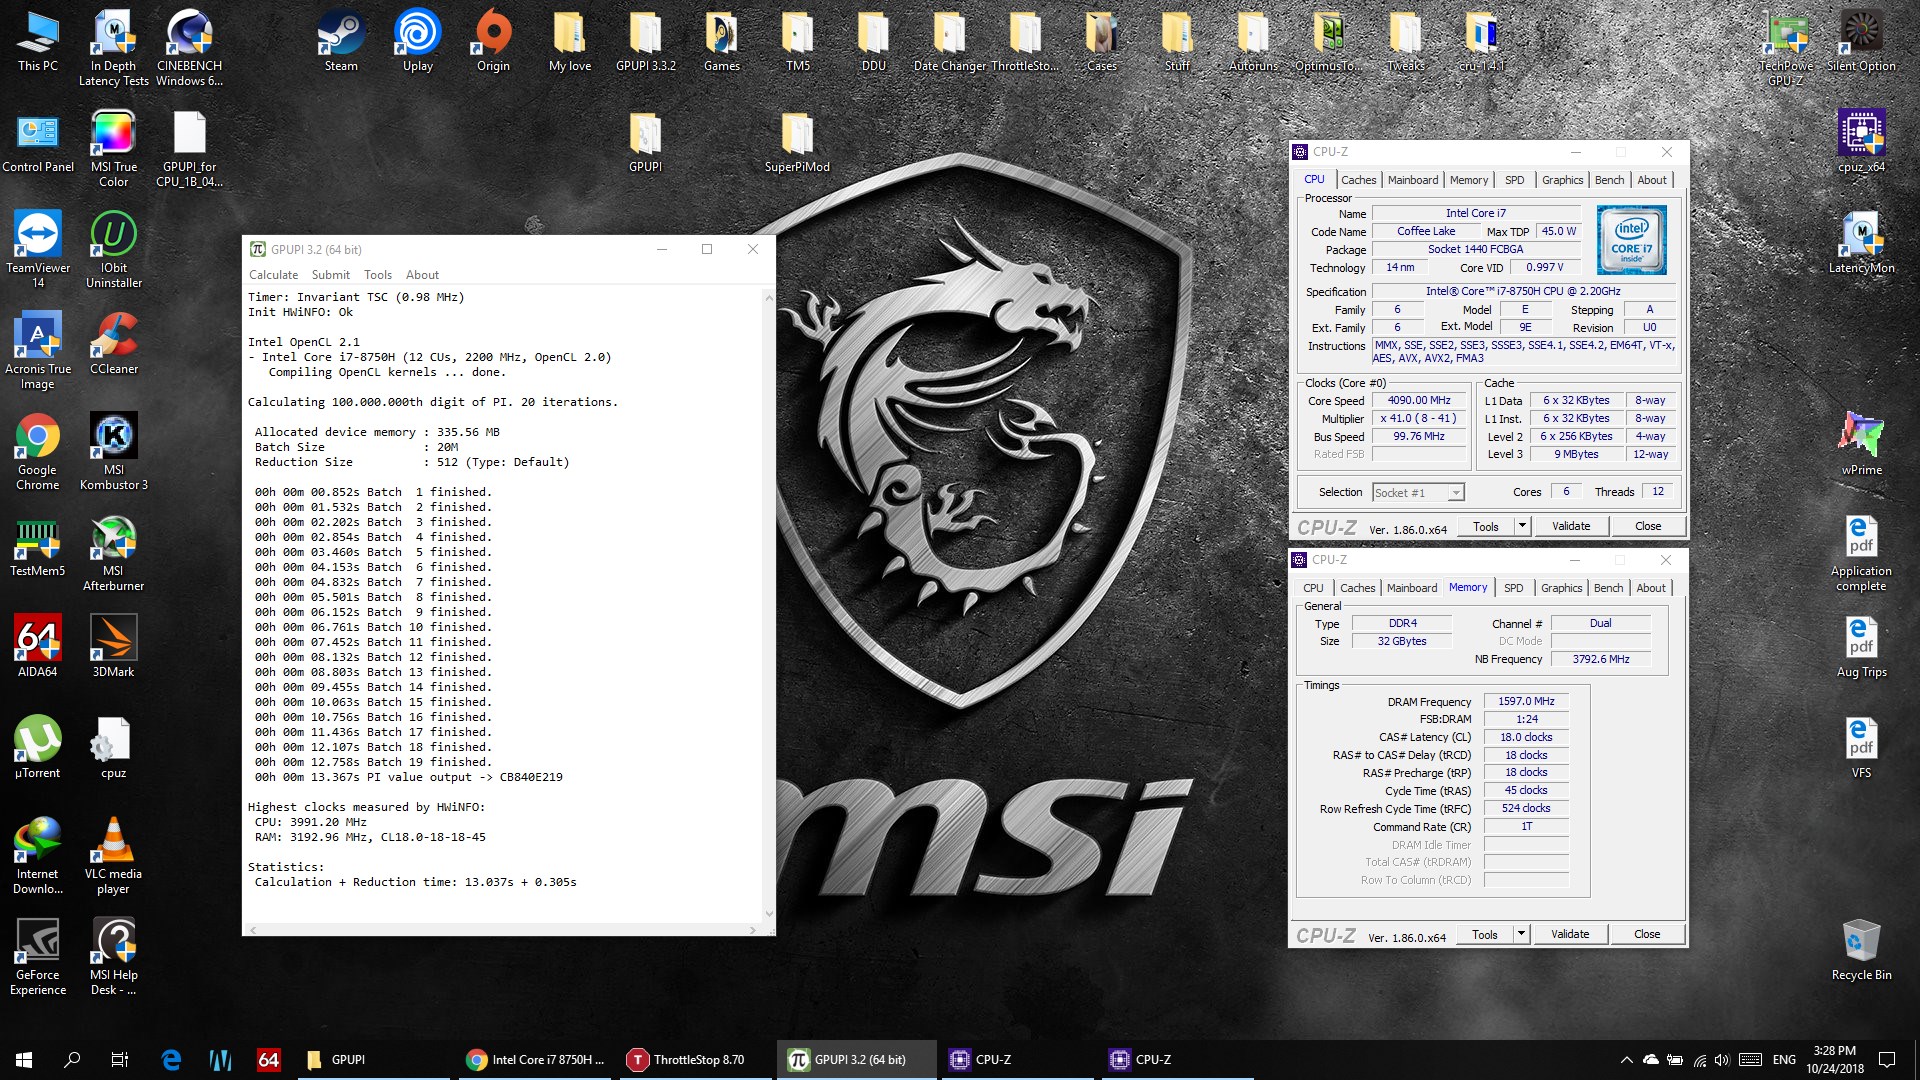Open the SuperPiMod folder
This screenshot has width=1920, height=1080.
(797, 141)
